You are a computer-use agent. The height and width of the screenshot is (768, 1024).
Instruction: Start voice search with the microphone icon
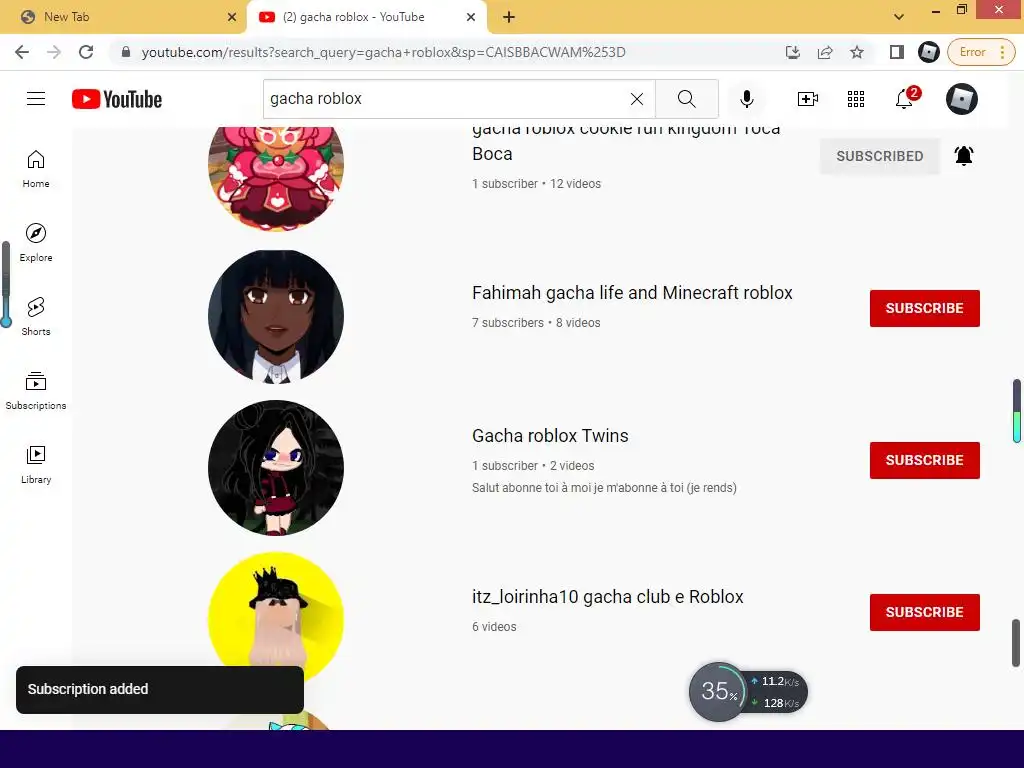[x=746, y=99]
